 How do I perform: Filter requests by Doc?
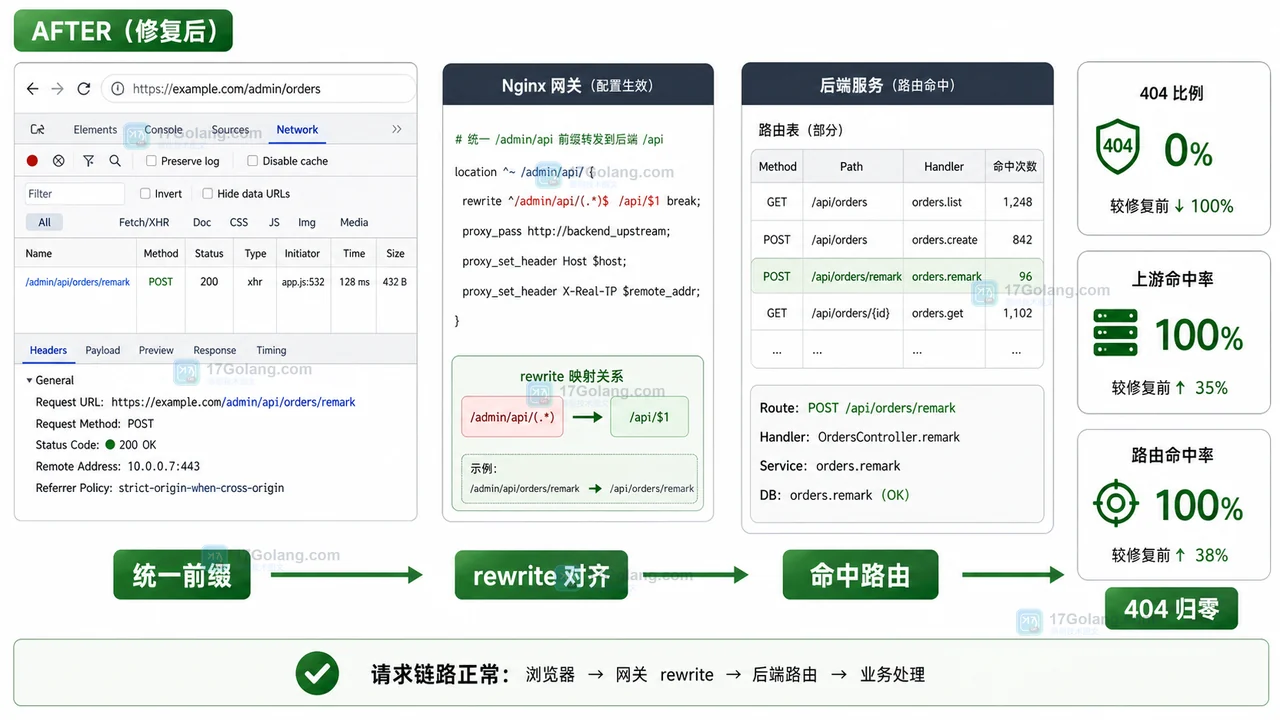coord(202,223)
